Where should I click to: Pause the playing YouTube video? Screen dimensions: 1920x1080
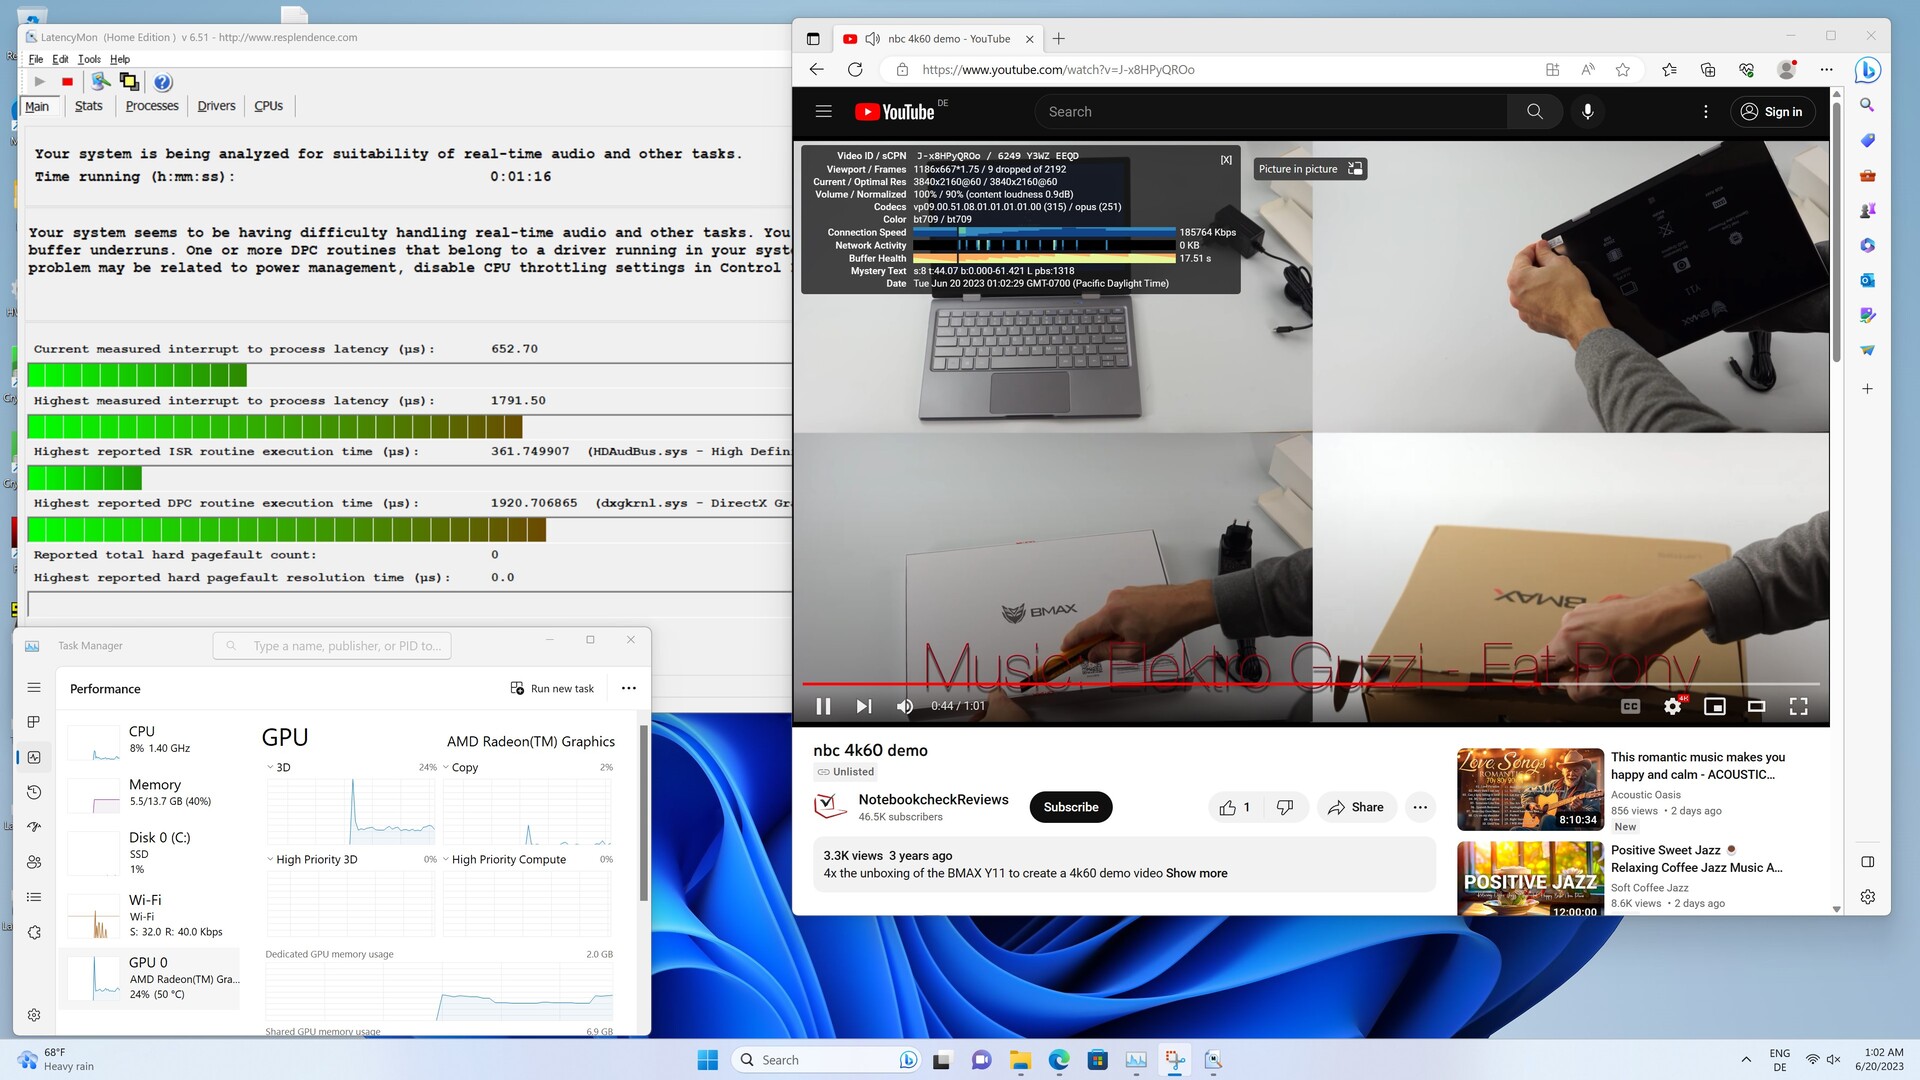pyautogui.click(x=823, y=706)
